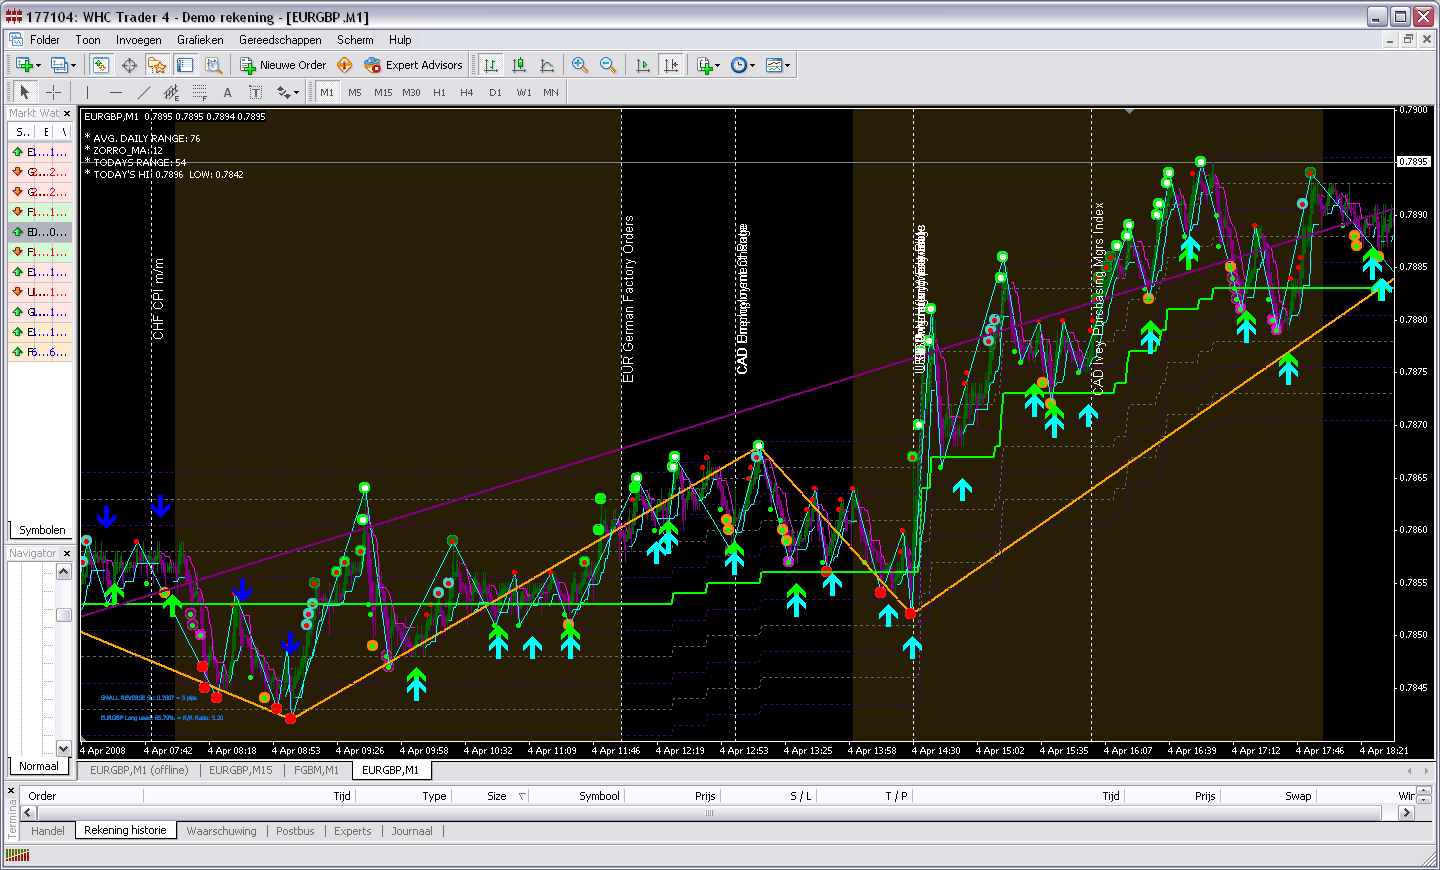Open the Periods clock icon
Screen dimensions: 1440x870
point(738,65)
